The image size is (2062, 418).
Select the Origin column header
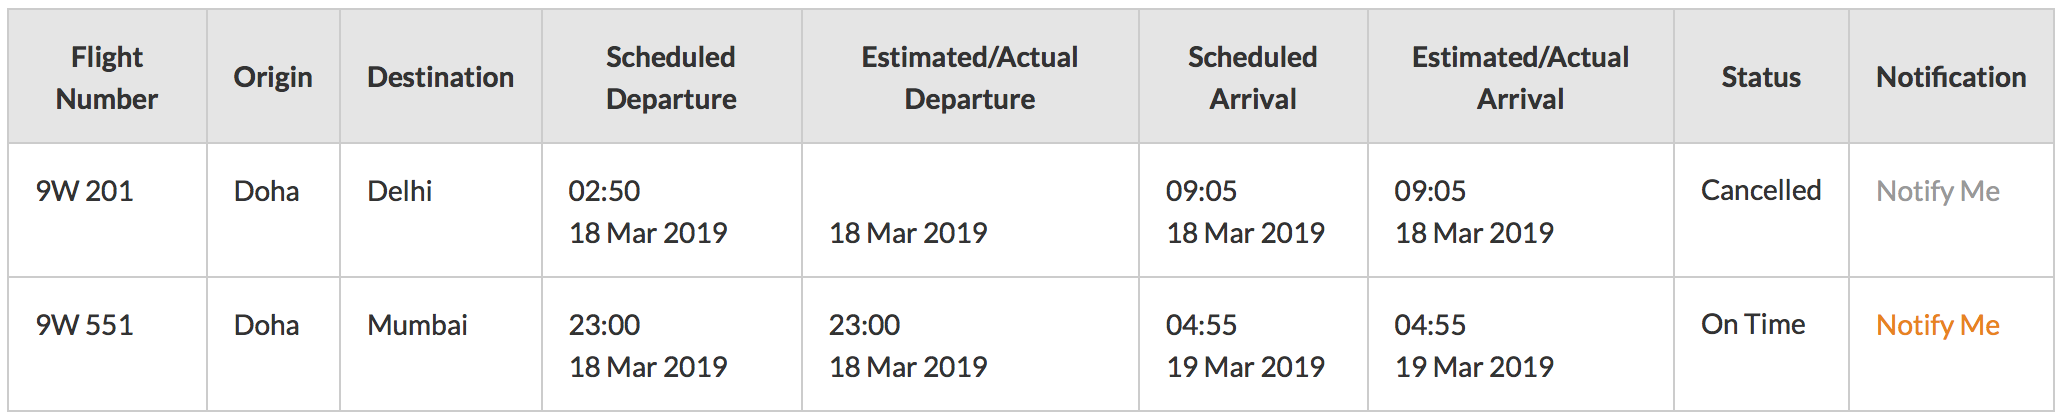(x=273, y=77)
